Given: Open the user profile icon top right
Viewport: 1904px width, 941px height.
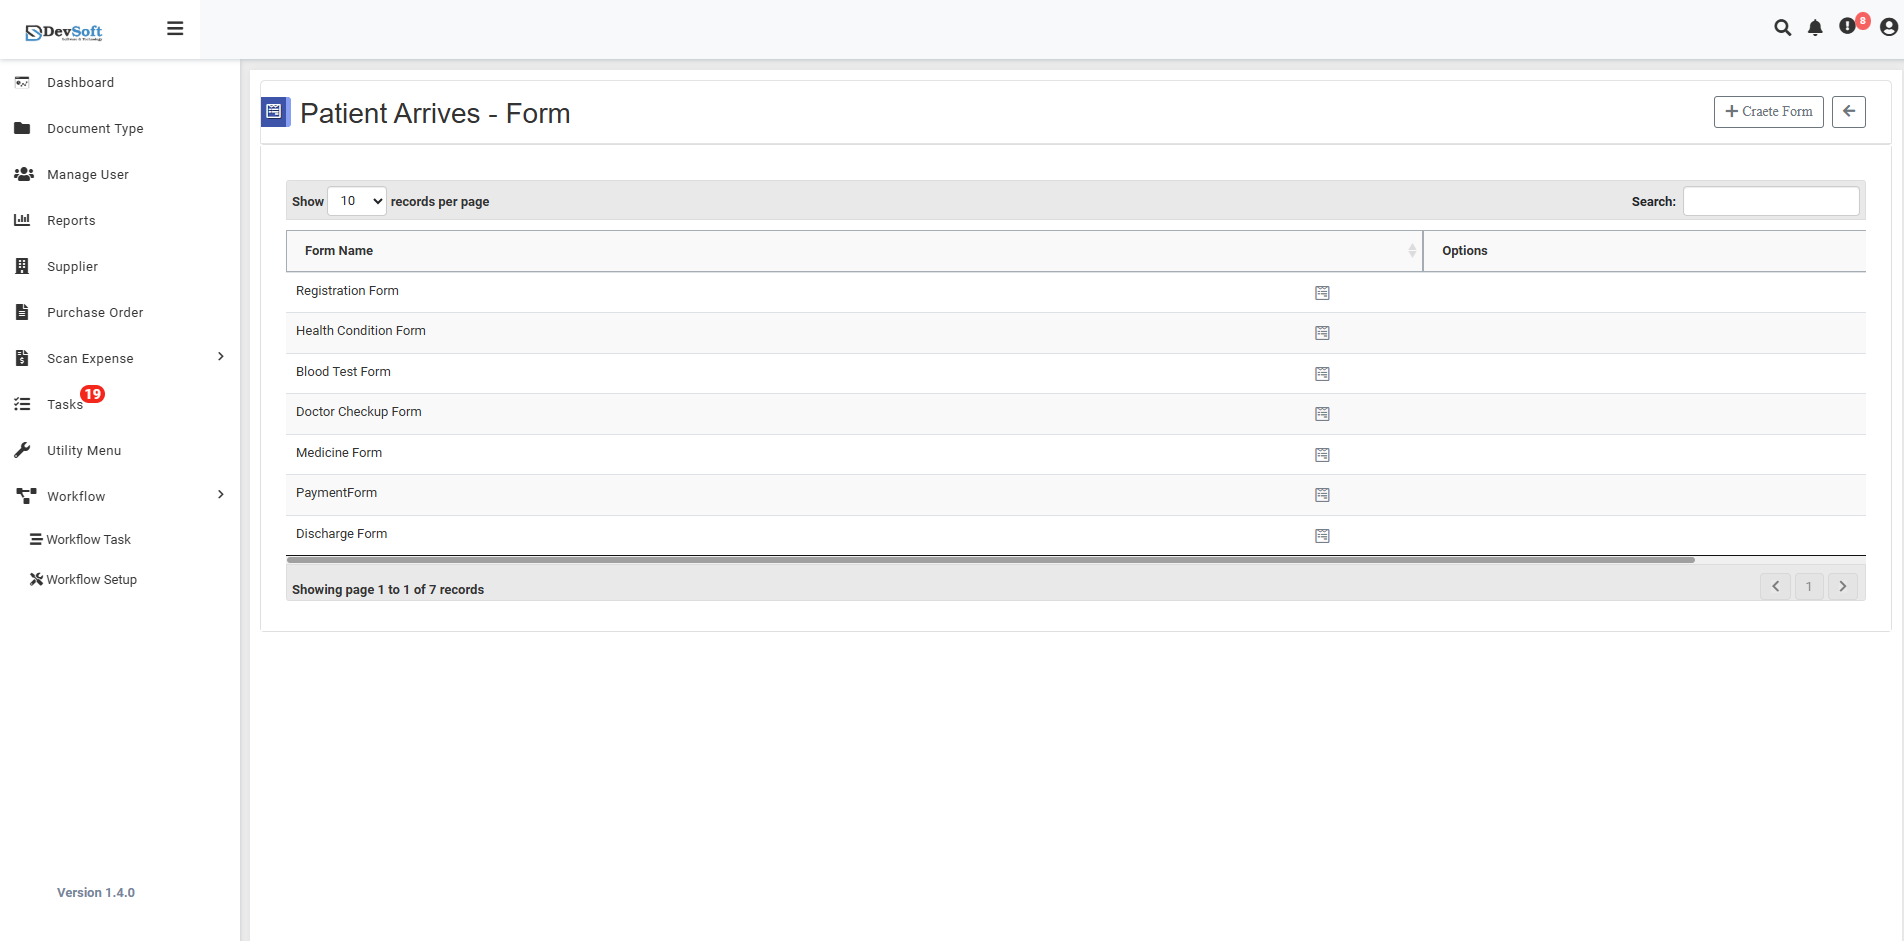Looking at the screenshot, I should (1884, 27).
